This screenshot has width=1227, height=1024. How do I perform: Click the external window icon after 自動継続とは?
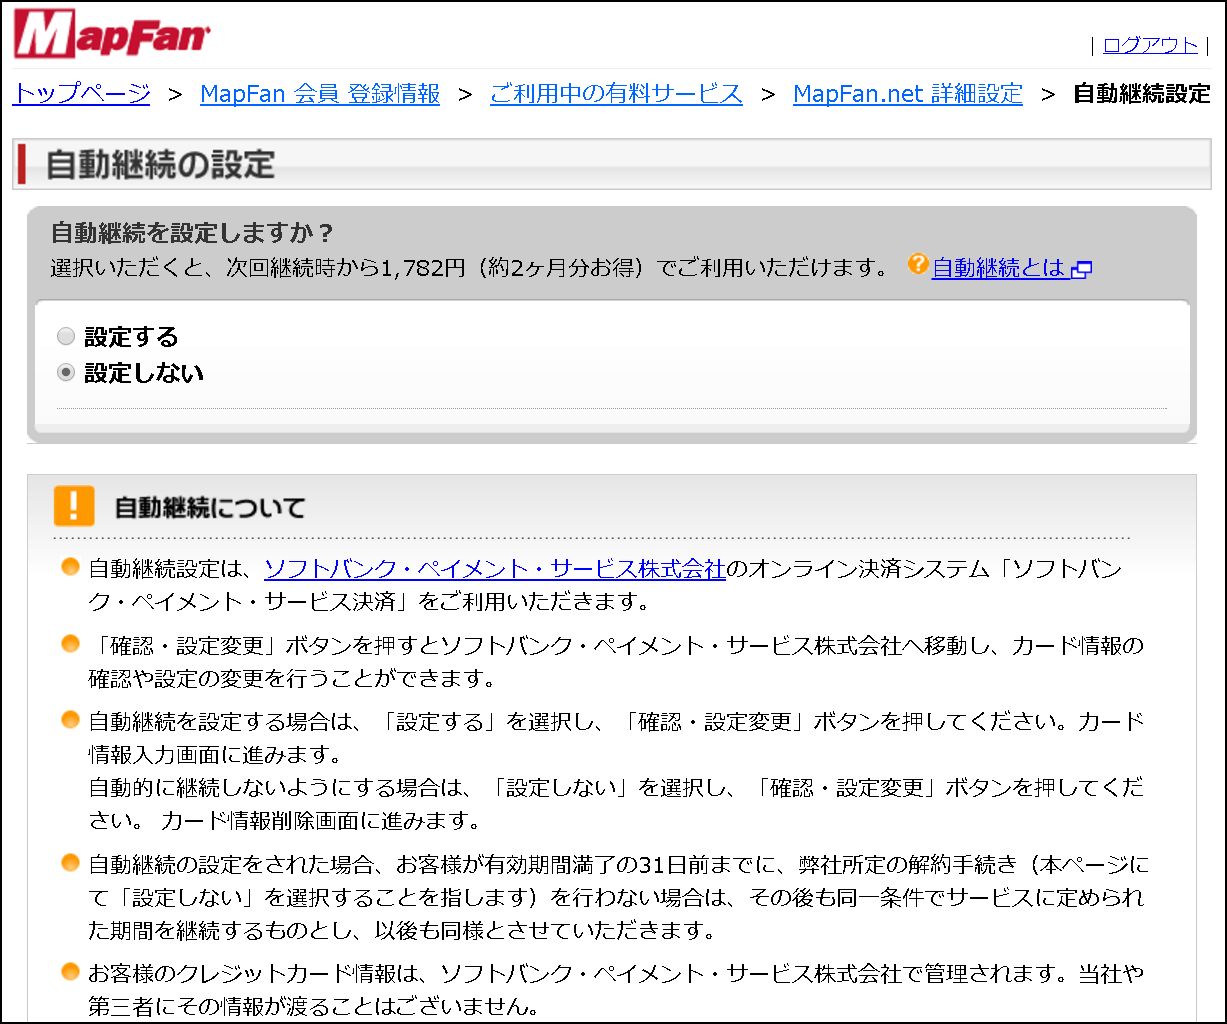1081,269
